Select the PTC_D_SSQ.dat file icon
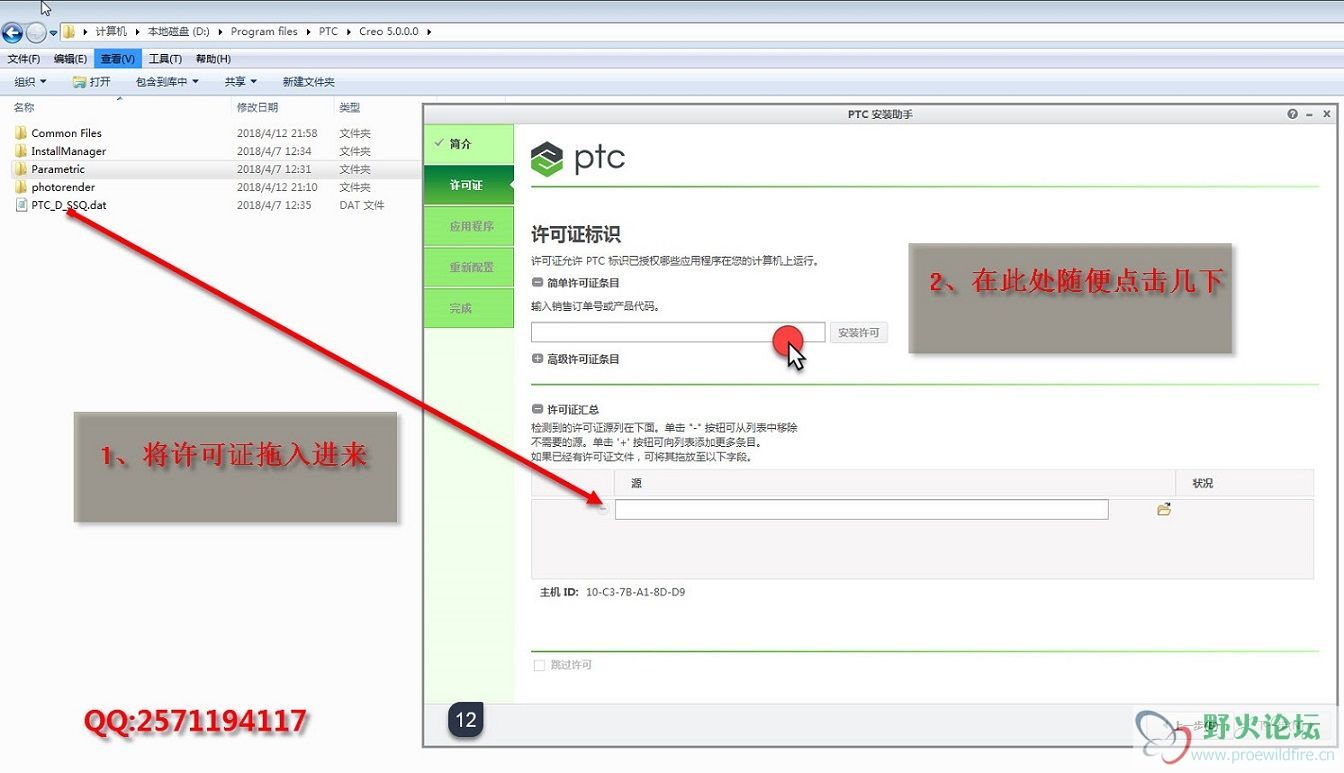The width and height of the screenshot is (1344, 773). (21, 205)
